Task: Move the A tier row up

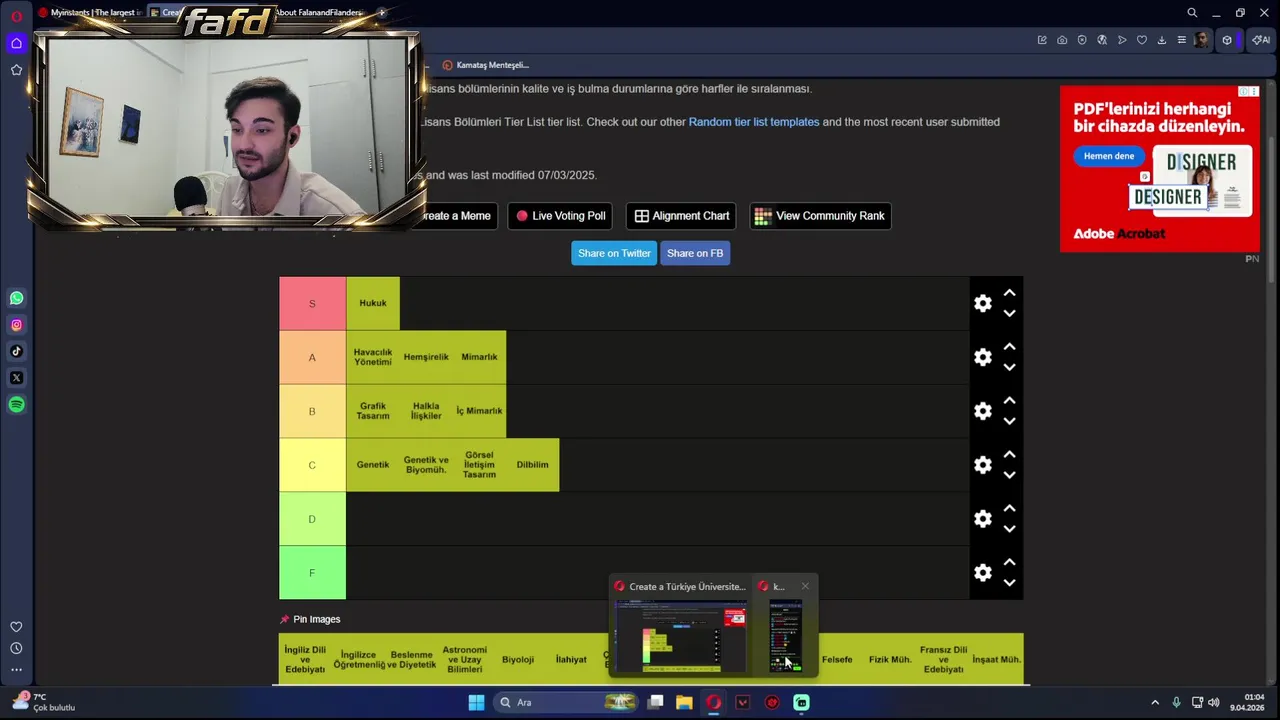Action: pos(1009,347)
